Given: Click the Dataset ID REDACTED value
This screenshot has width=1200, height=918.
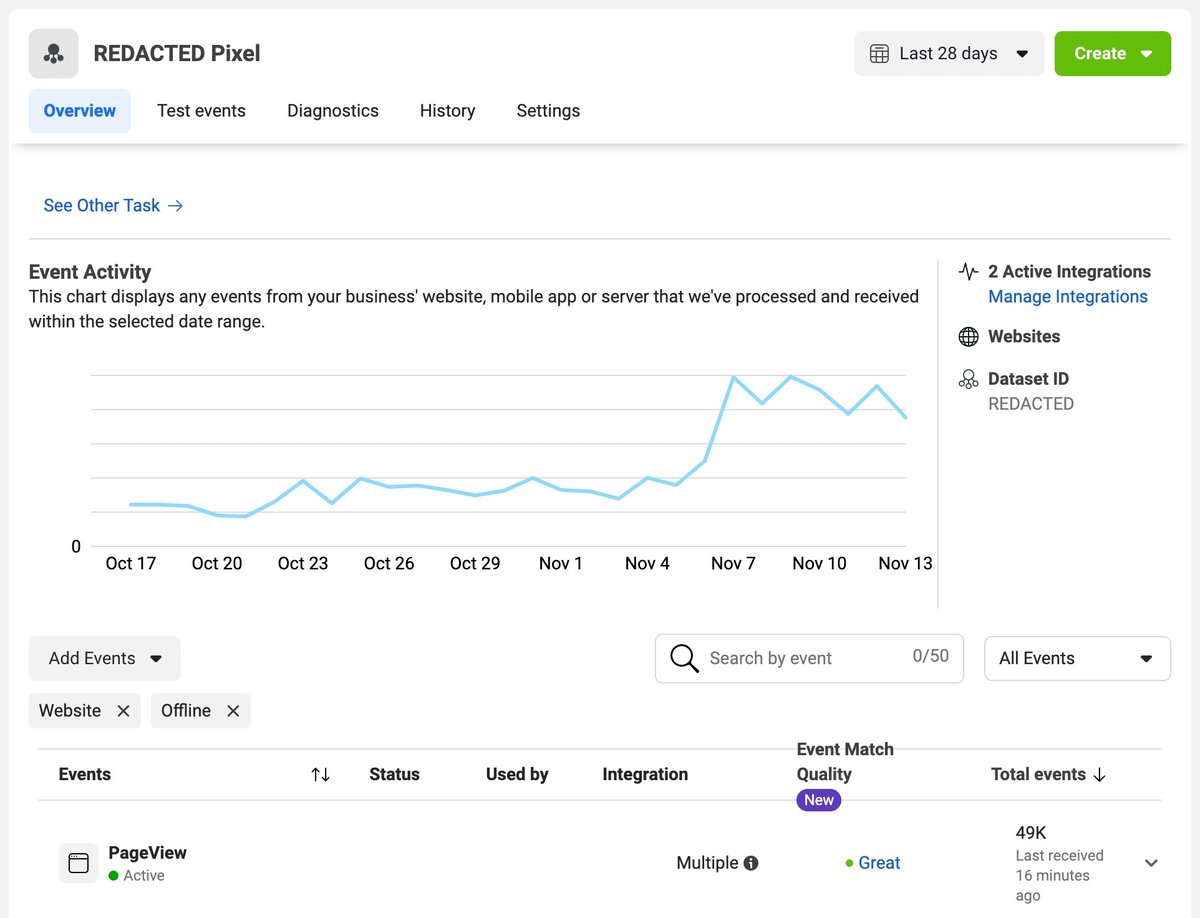Looking at the screenshot, I should click(x=1031, y=404).
